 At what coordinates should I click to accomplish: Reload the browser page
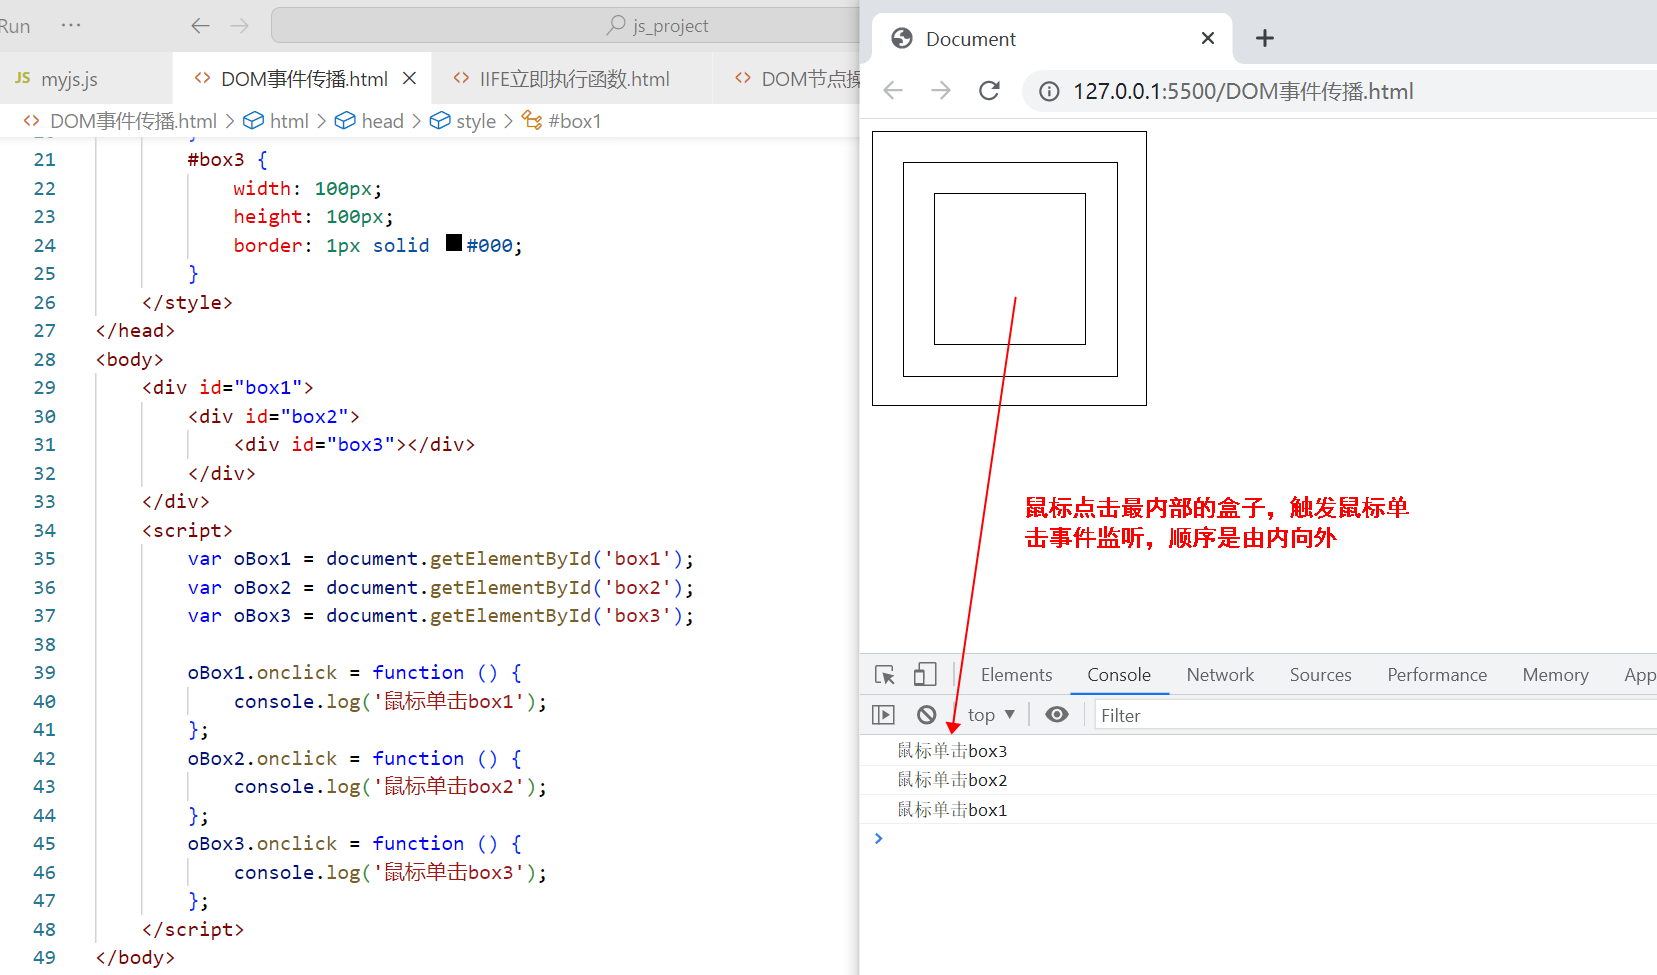989,91
